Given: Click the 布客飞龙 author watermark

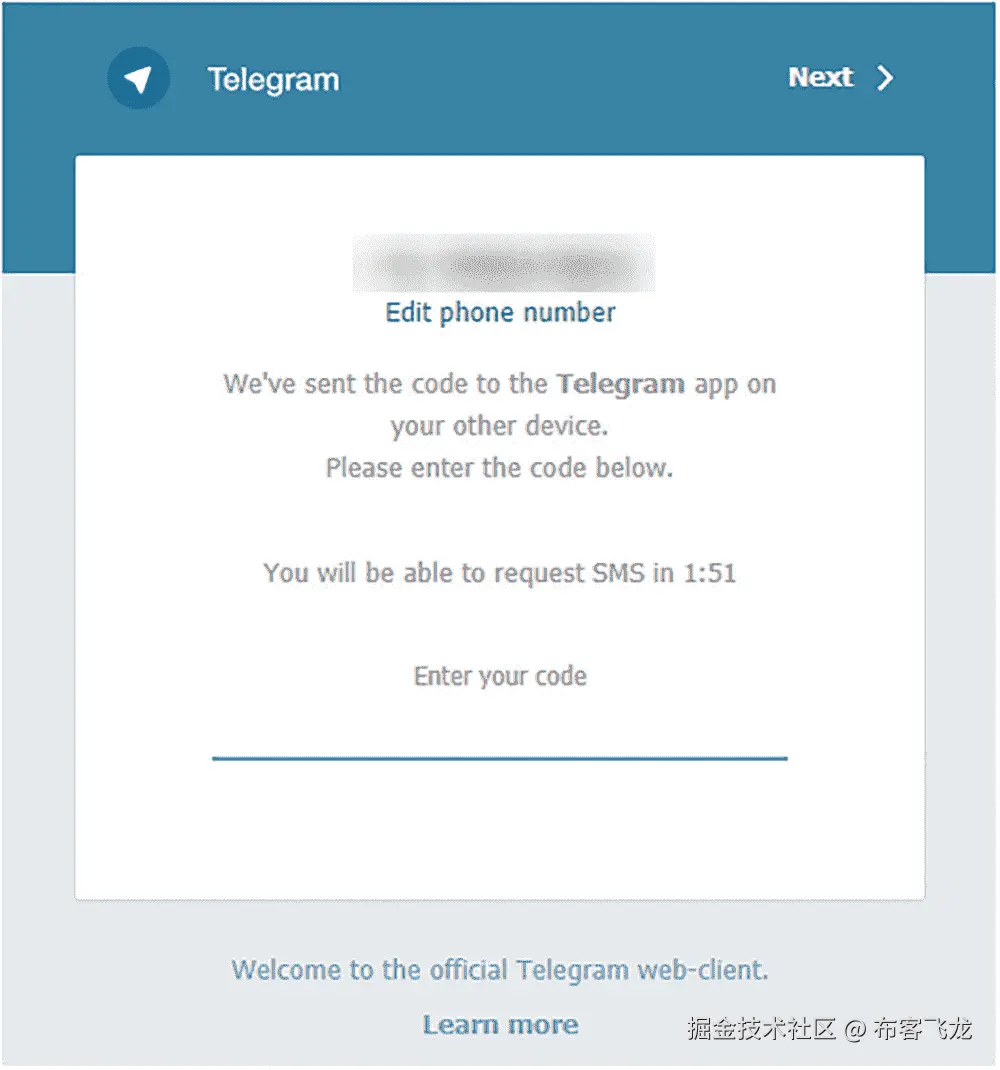Looking at the screenshot, I should [x=923, y=1028].
